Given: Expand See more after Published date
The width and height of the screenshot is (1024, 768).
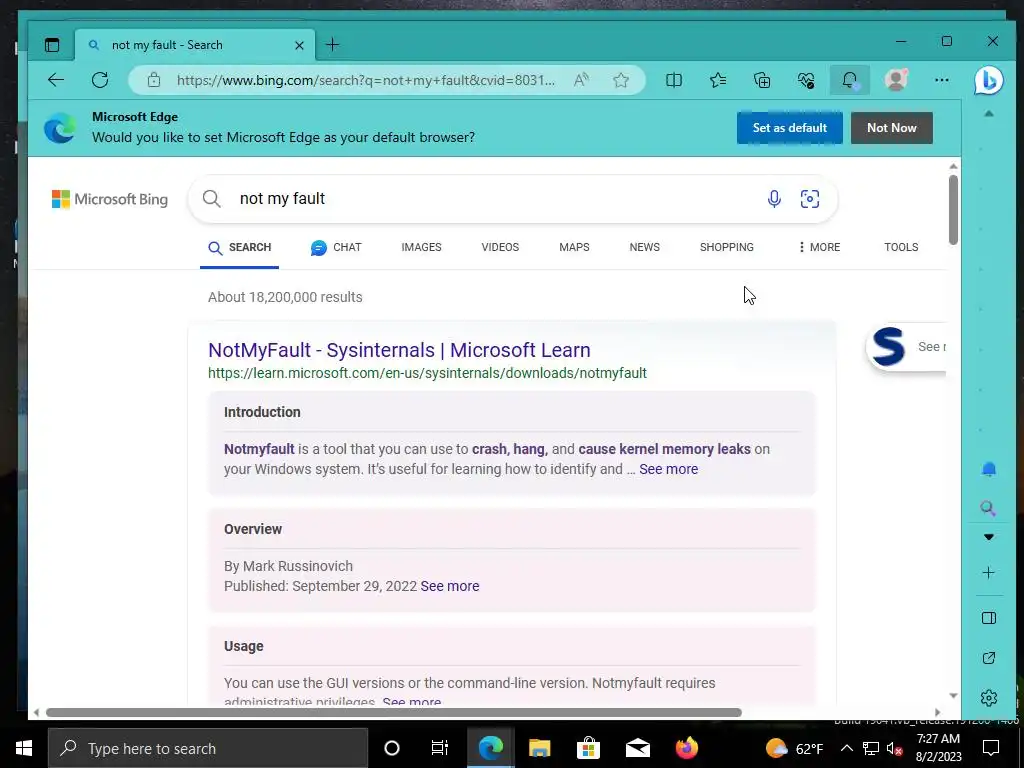Looking at the screenshot, I should point(450,586).
